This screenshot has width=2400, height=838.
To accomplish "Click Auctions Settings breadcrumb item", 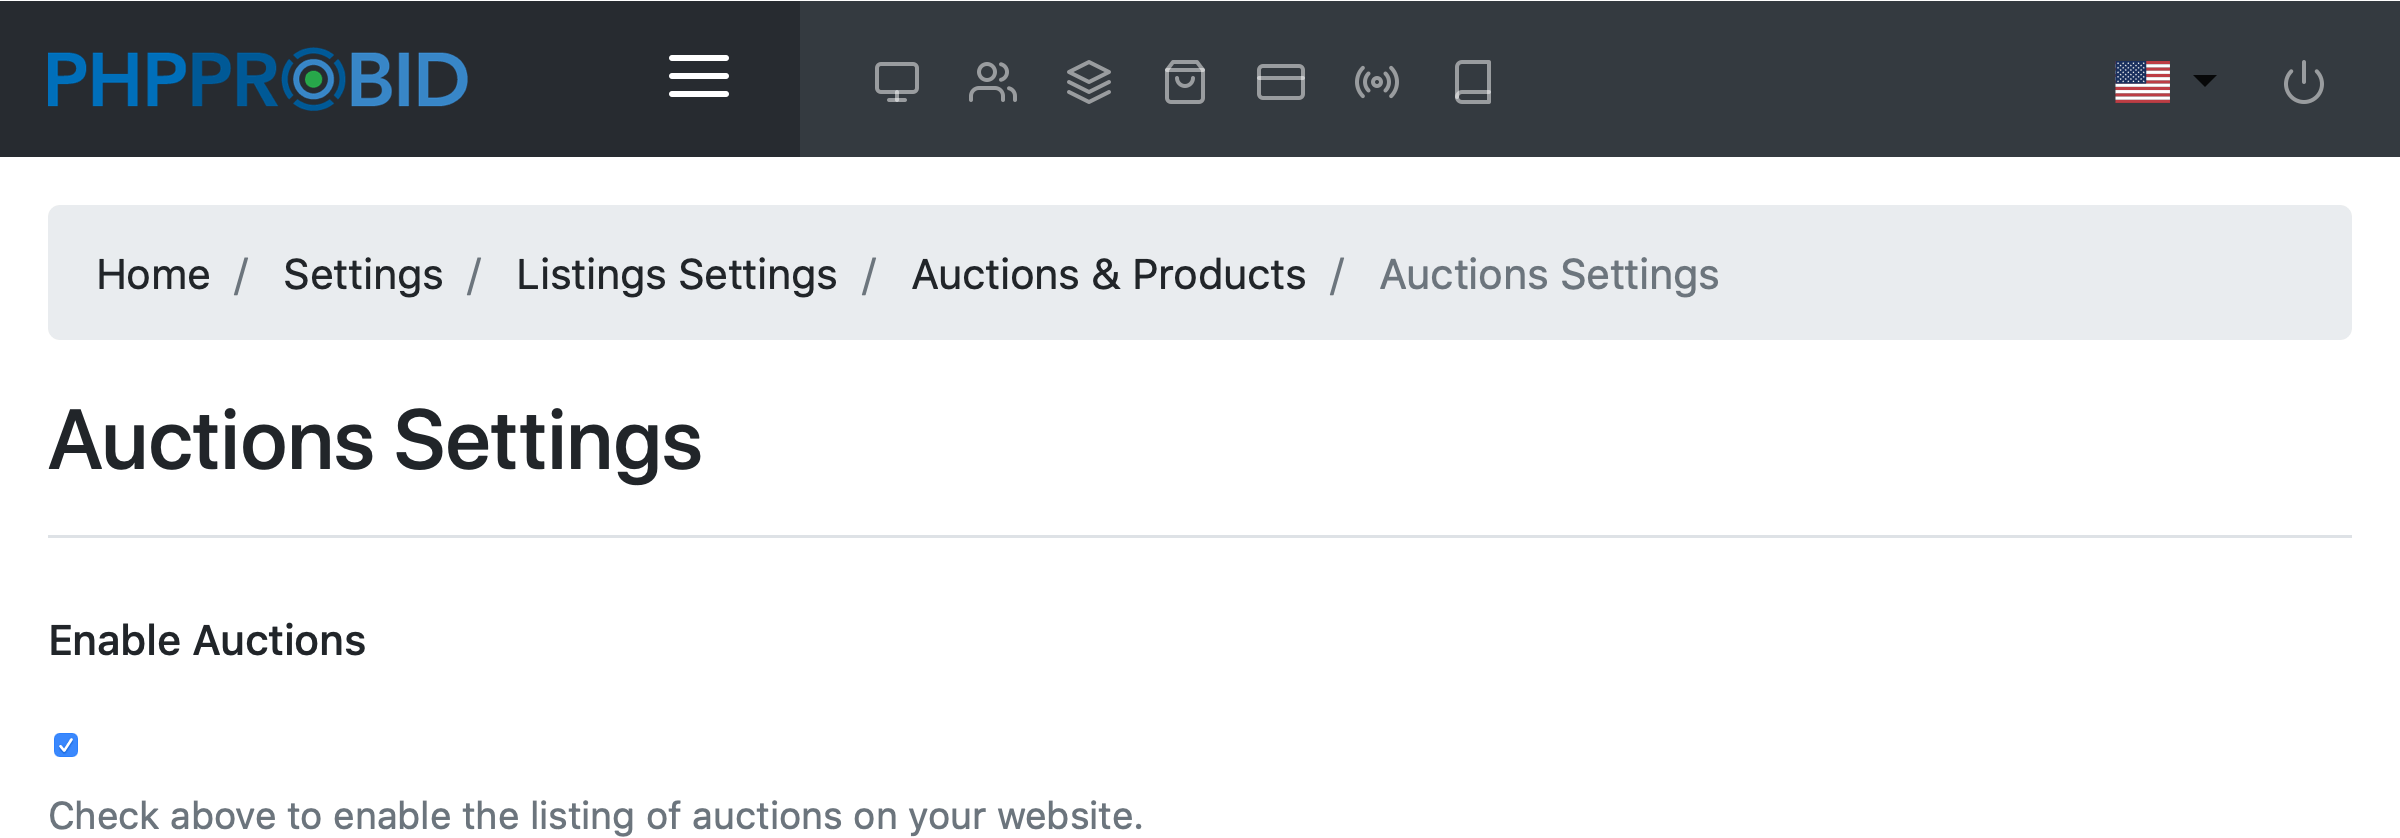I will (1548, 274).
